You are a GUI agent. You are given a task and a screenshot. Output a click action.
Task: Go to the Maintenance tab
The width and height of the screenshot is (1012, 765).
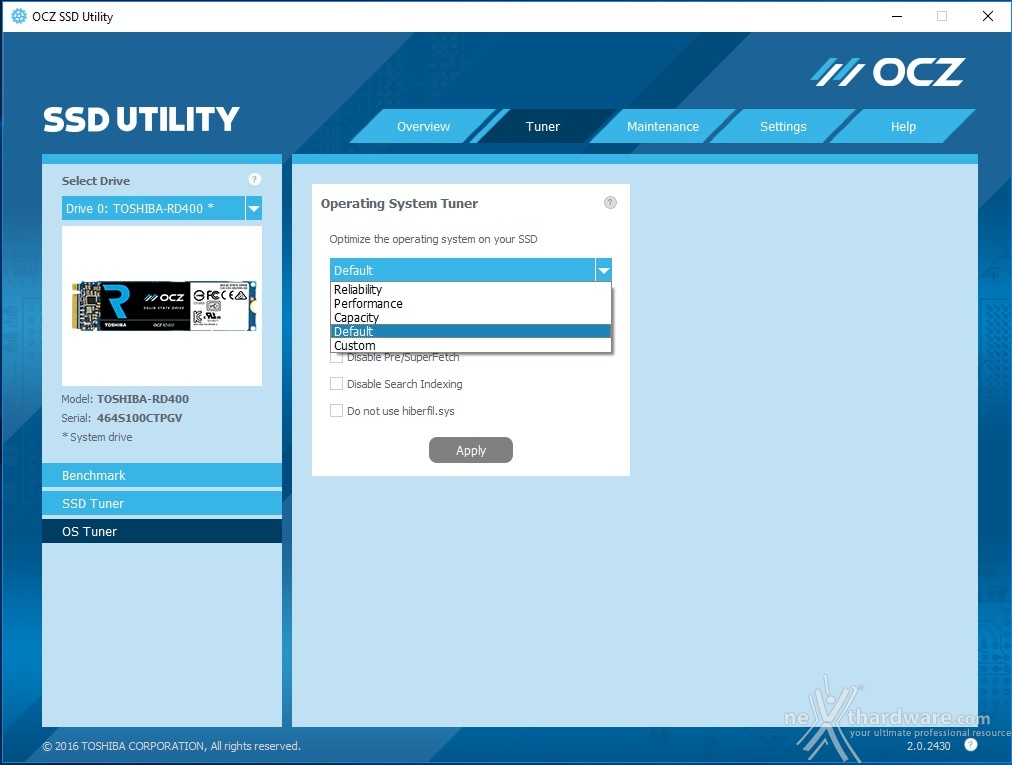click(663, 127)
